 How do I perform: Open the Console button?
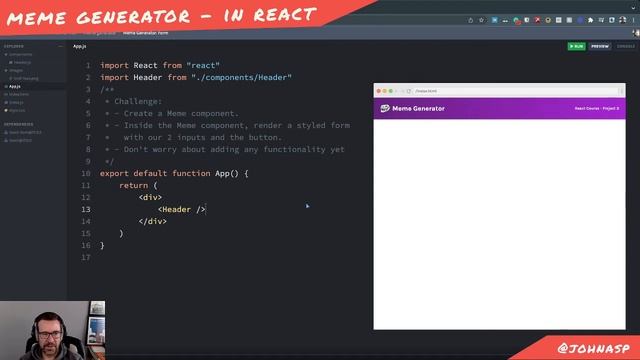pyautogui.click(x=625, y=47)
